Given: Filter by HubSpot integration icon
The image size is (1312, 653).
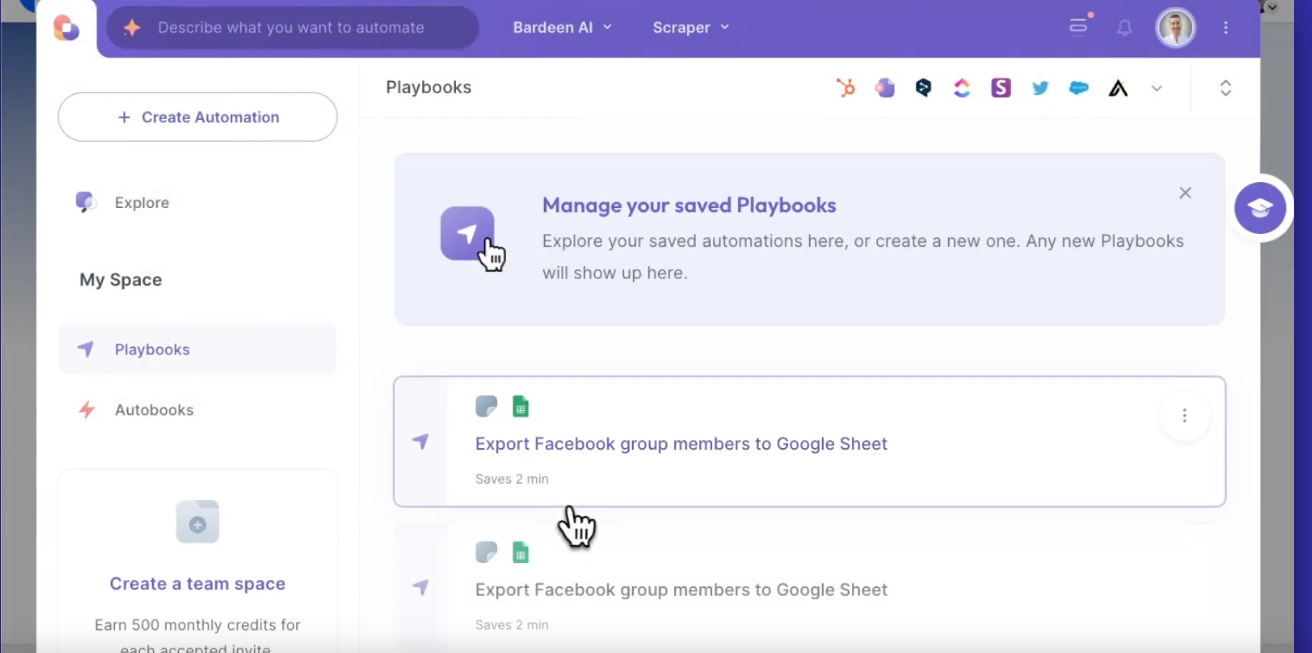Looking at the screenshot, I should tap(846, 88).
